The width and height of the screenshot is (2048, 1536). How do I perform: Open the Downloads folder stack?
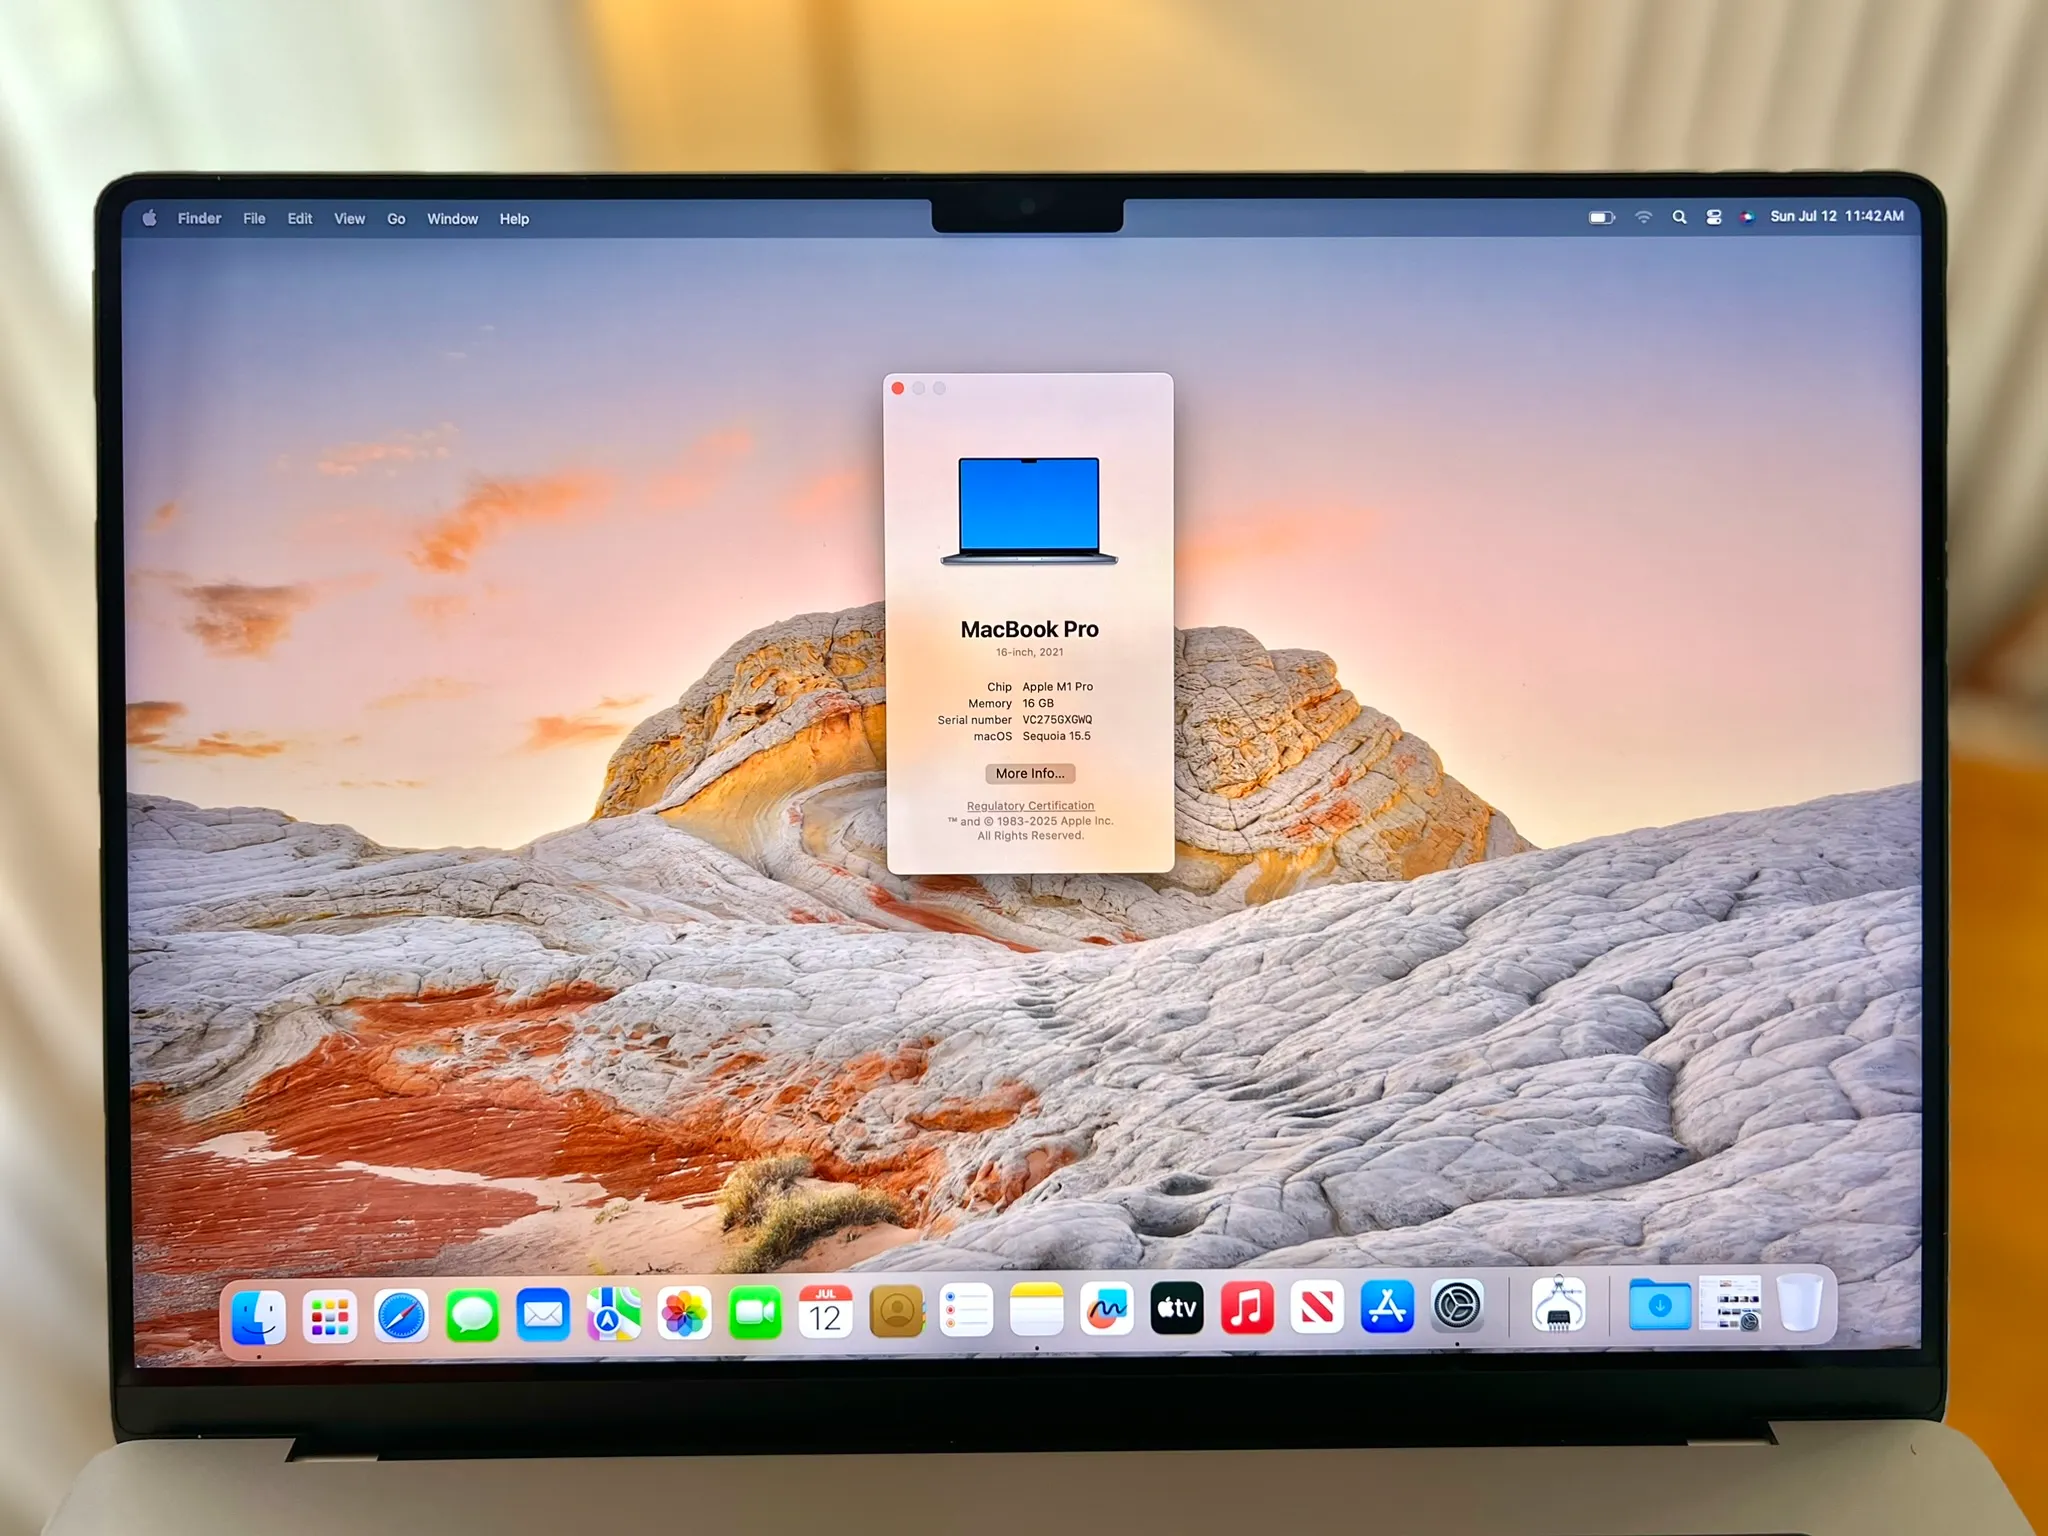1659,1305
